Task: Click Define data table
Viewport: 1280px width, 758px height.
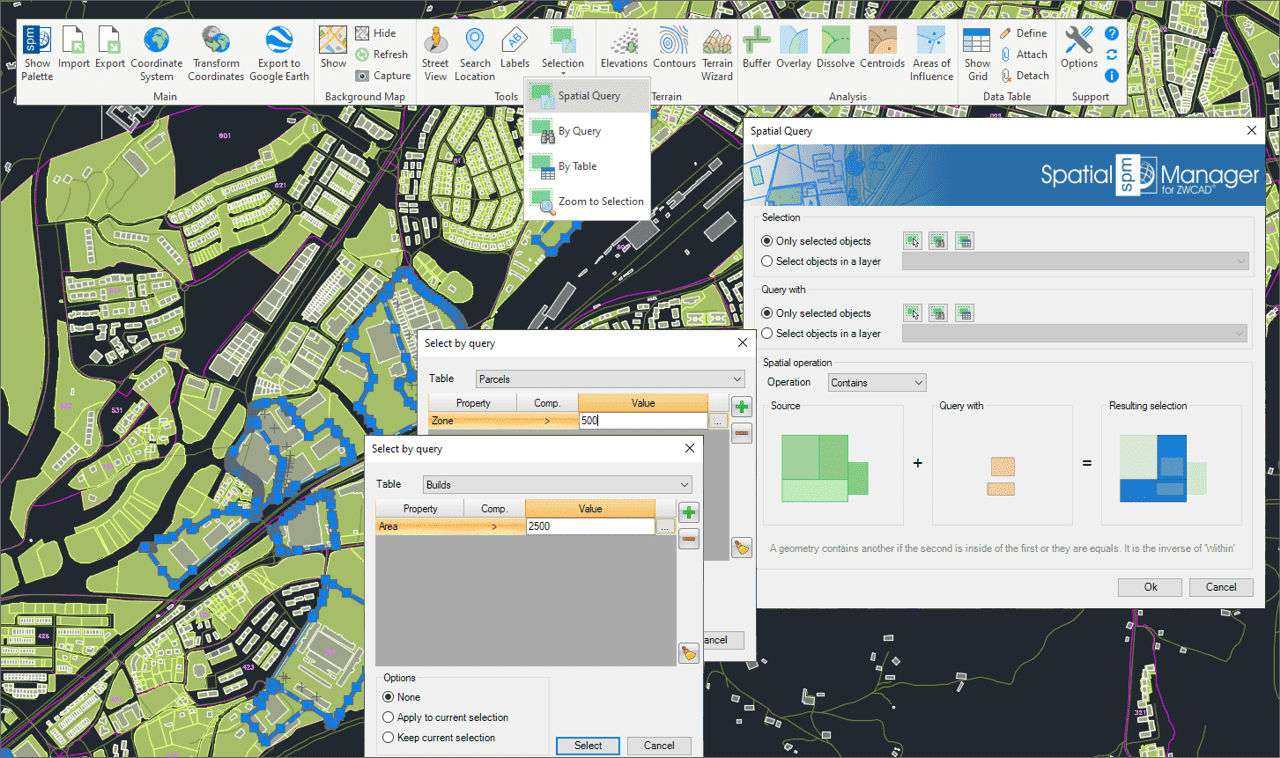Action: [x=1023, y=33]
